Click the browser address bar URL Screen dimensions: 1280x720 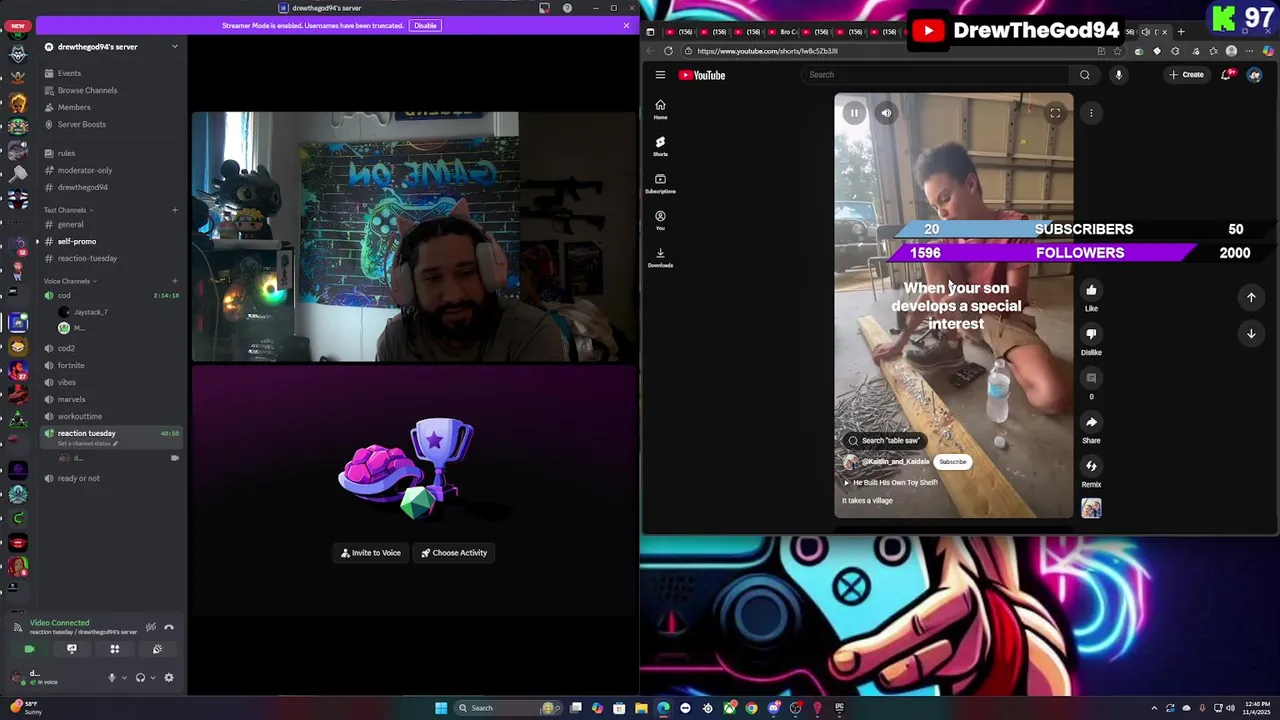click(767, 51)
